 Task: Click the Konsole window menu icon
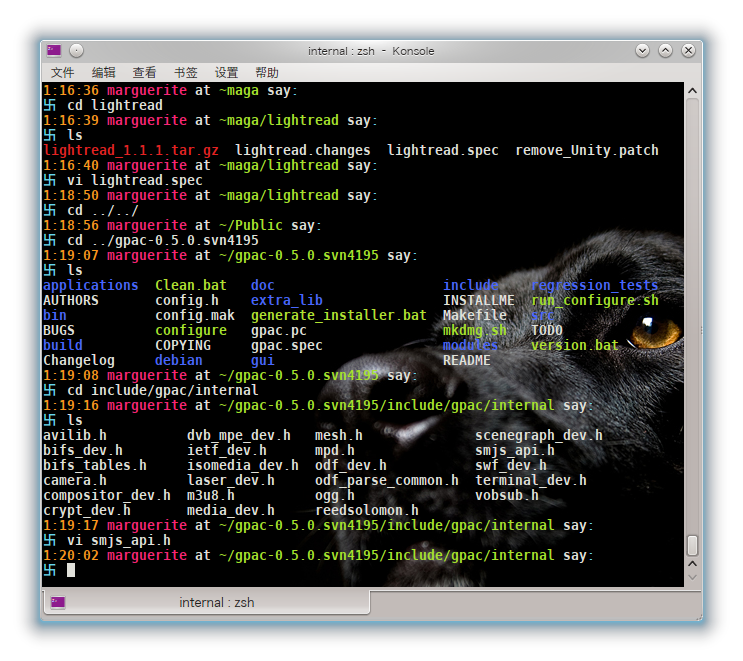(54, 50)
